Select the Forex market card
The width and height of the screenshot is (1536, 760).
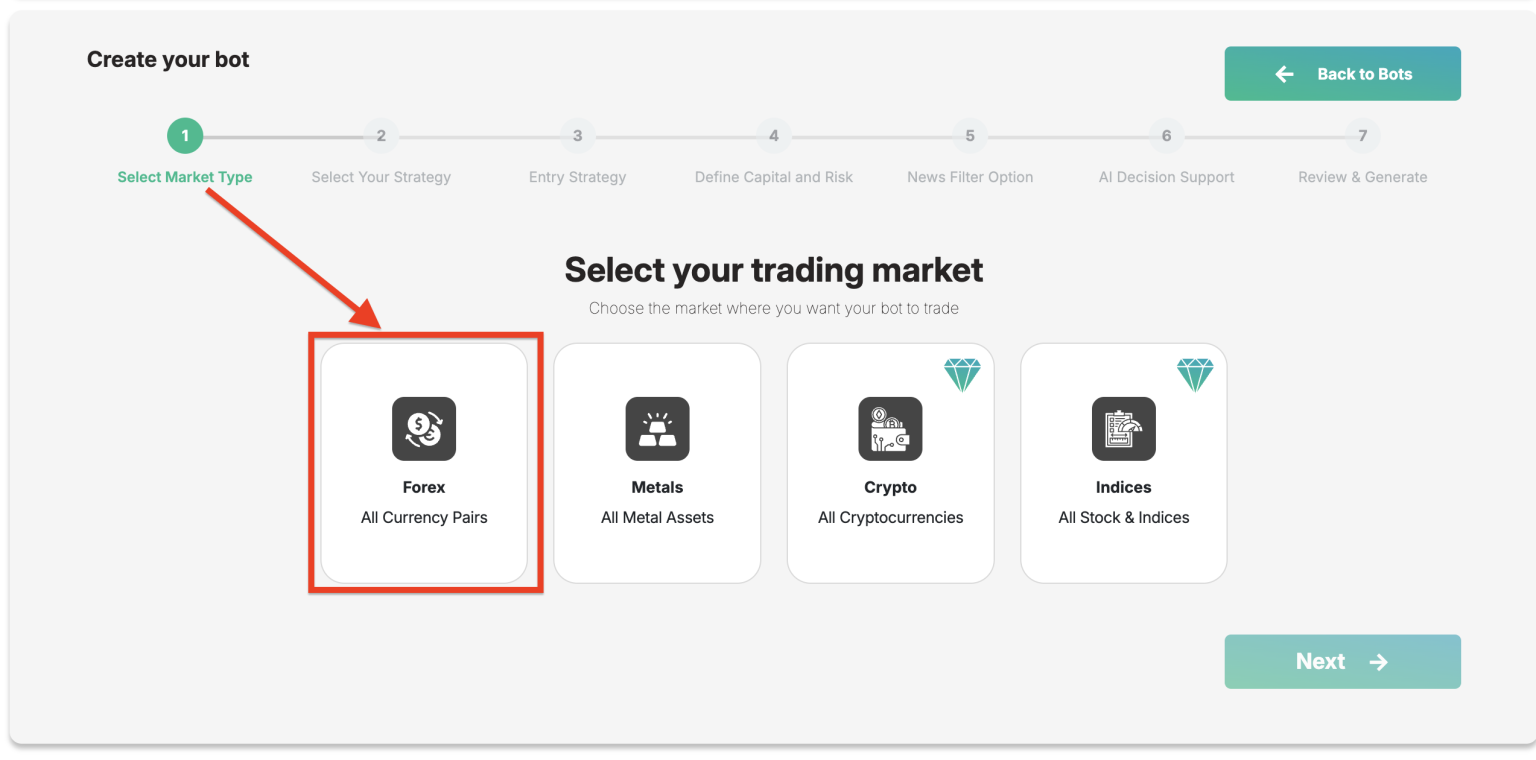click(423, 462)
